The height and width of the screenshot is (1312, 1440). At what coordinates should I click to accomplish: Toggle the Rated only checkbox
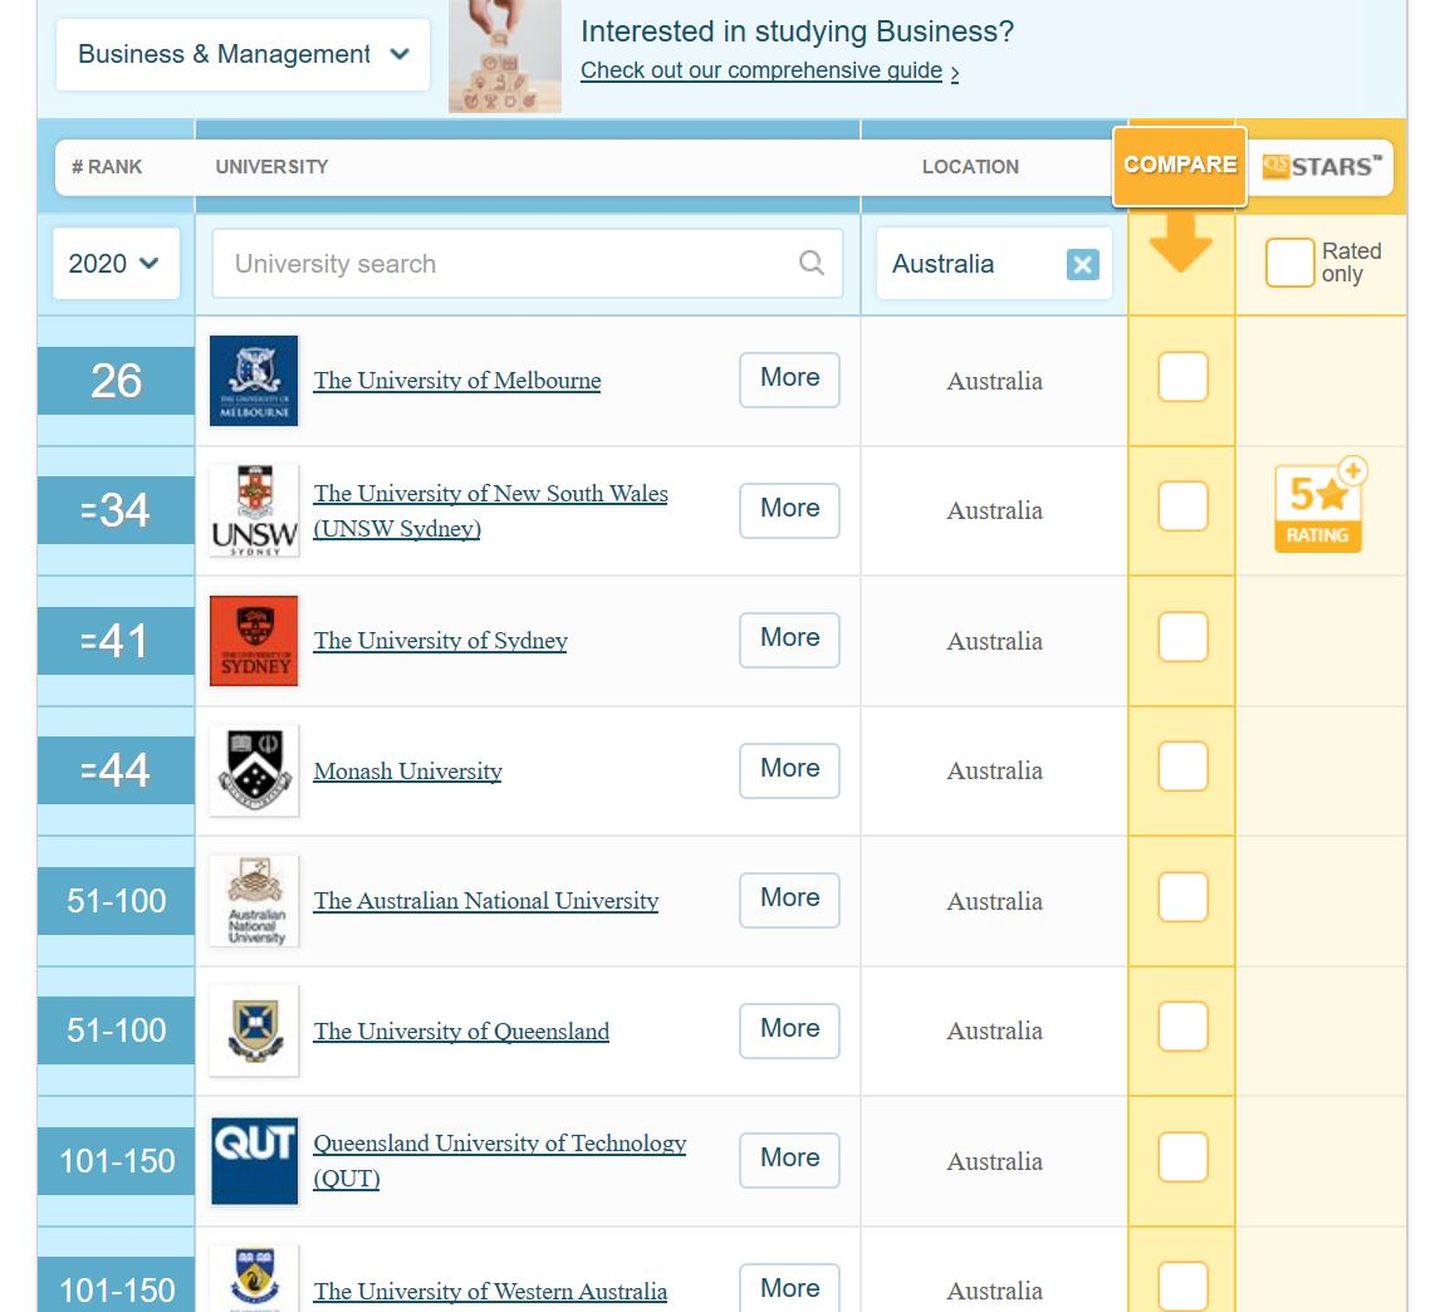(1290, 262)
